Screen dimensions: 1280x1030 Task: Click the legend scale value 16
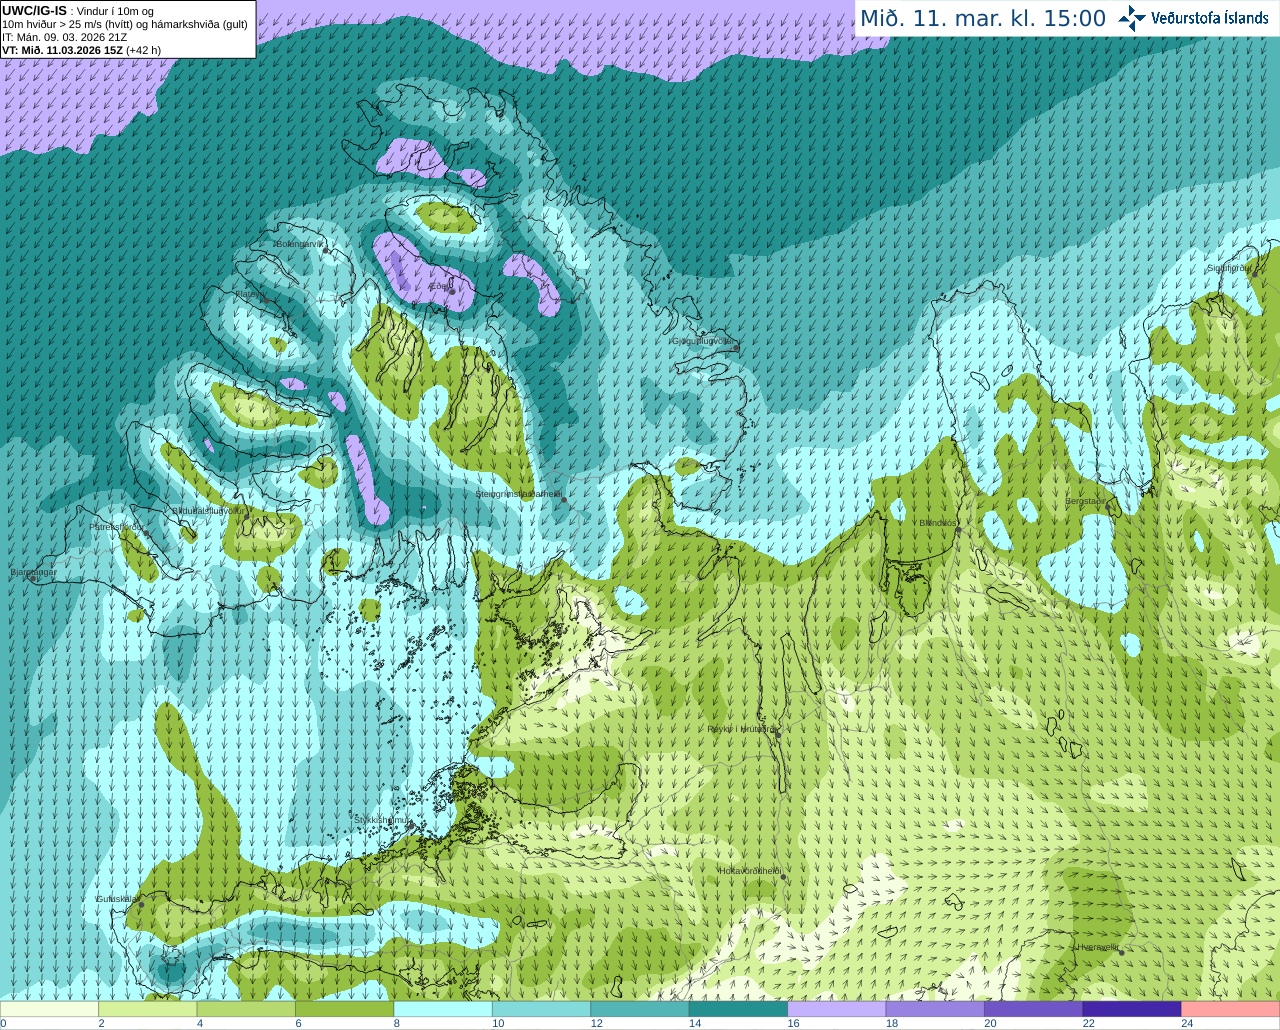pyautogui.click(x=793, y=1023)
